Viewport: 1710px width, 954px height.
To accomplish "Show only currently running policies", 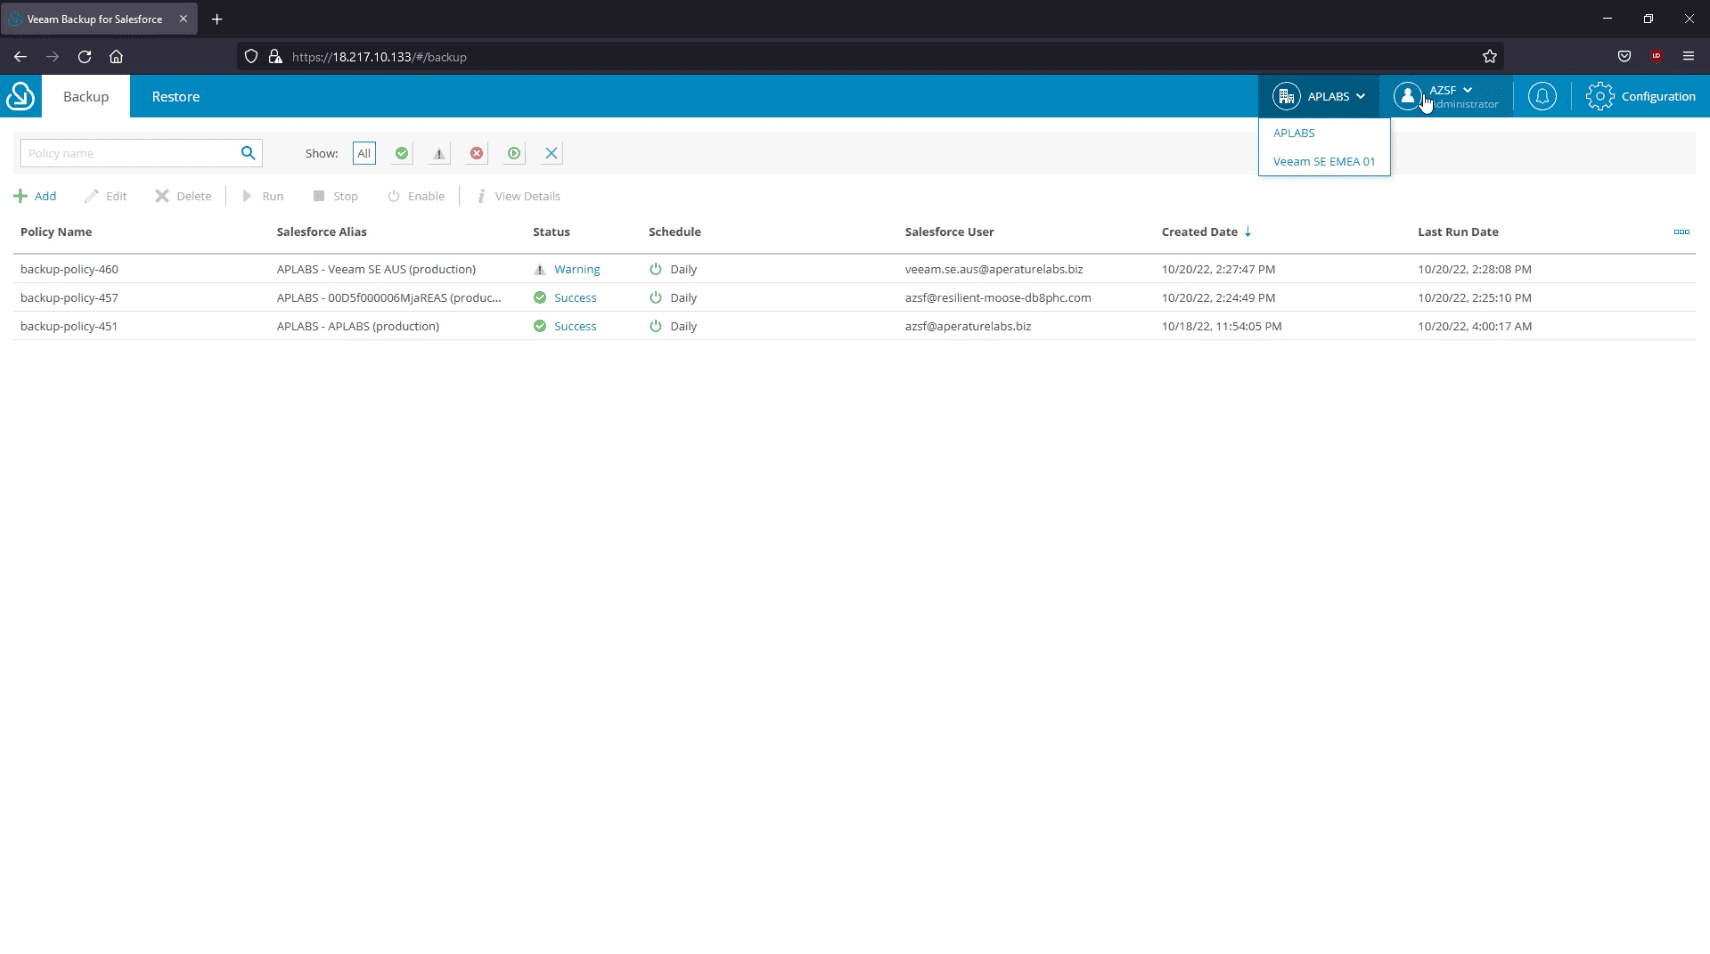I will (x=513, y=153).
